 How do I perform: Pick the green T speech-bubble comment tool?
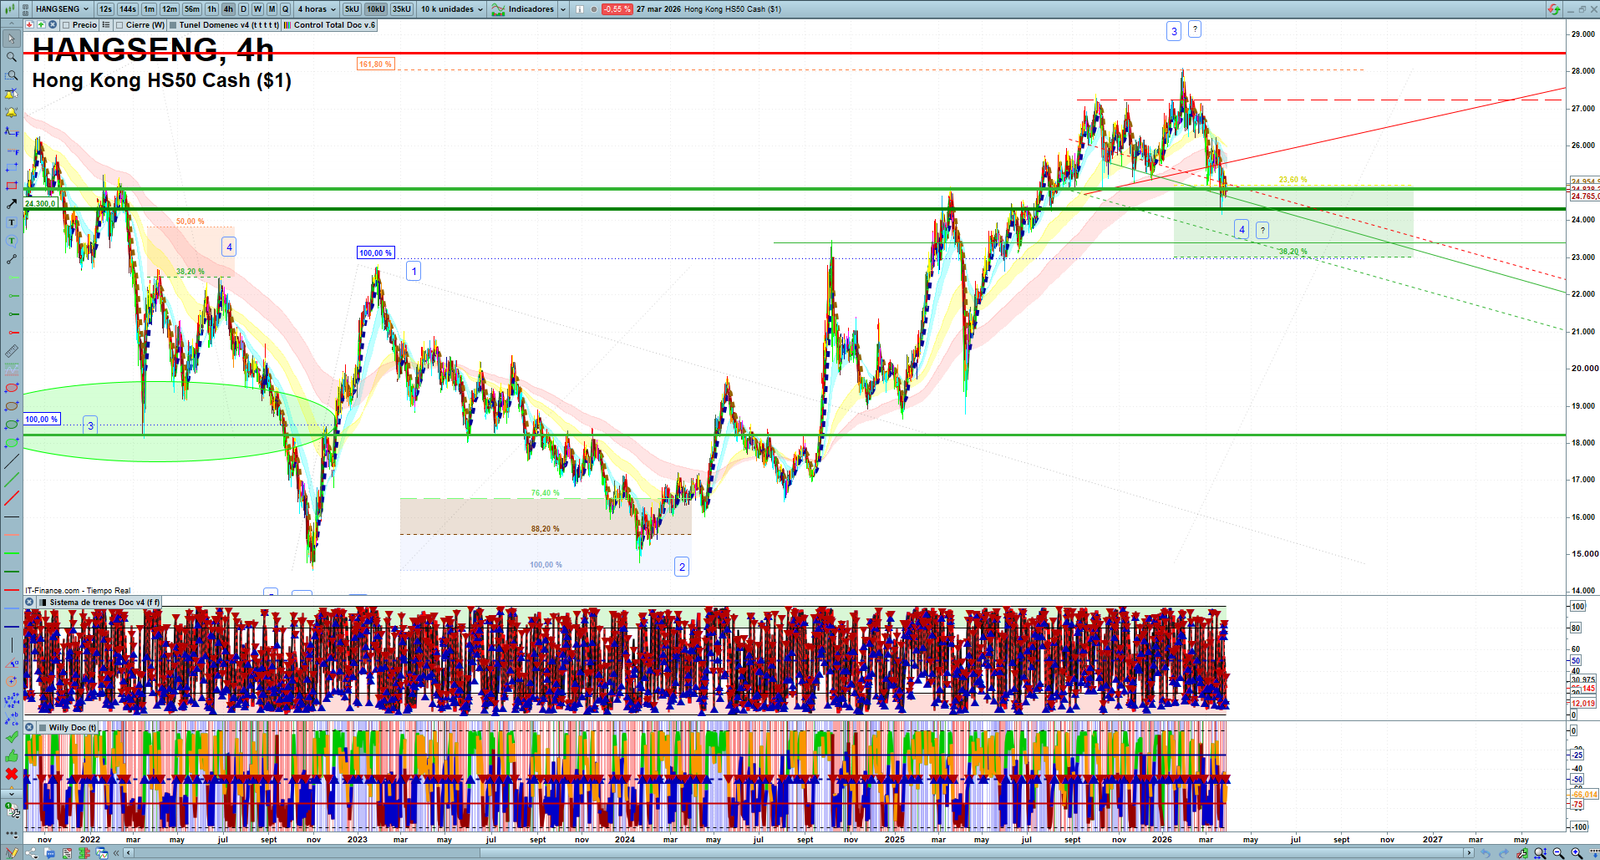pyautogui.click(x=11, y=241)
